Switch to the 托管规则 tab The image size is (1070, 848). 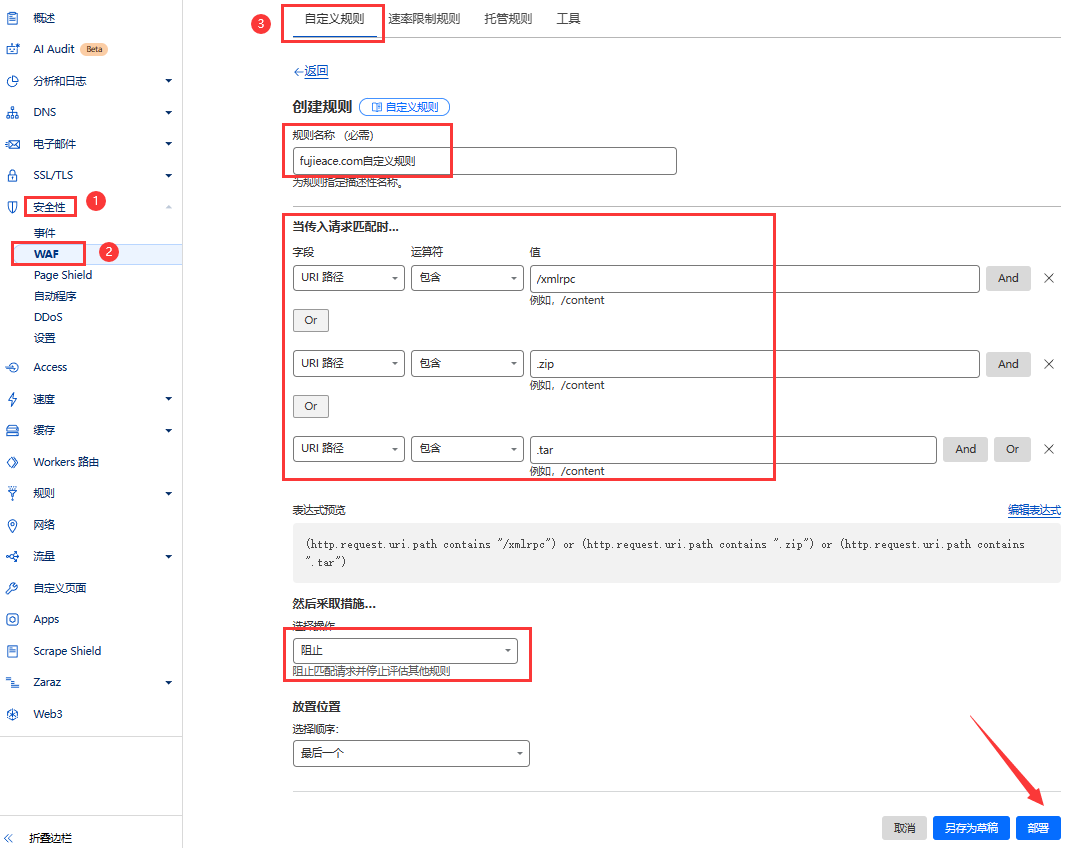(x=508, y=19)
